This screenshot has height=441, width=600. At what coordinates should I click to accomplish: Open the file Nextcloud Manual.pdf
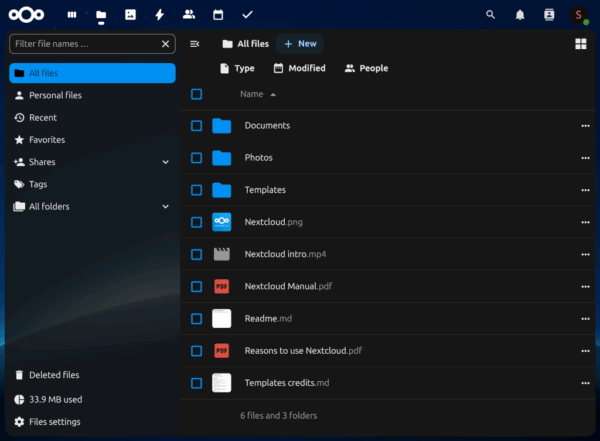click(288, 286)
